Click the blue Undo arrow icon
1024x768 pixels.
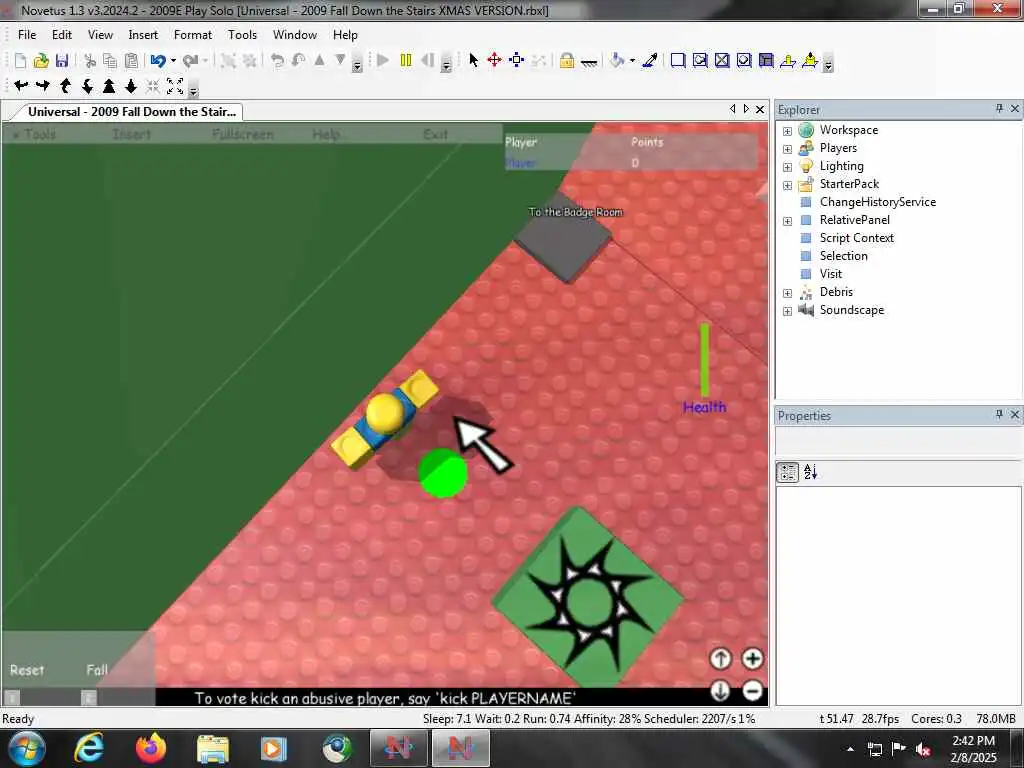point(157,61)
